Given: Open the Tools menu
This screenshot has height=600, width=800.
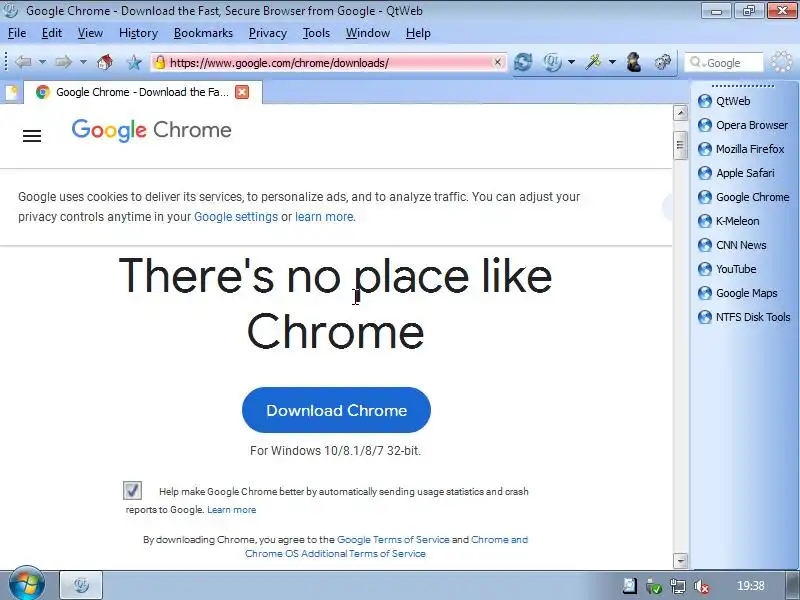Looking at the screenshot, I should 316,33.
